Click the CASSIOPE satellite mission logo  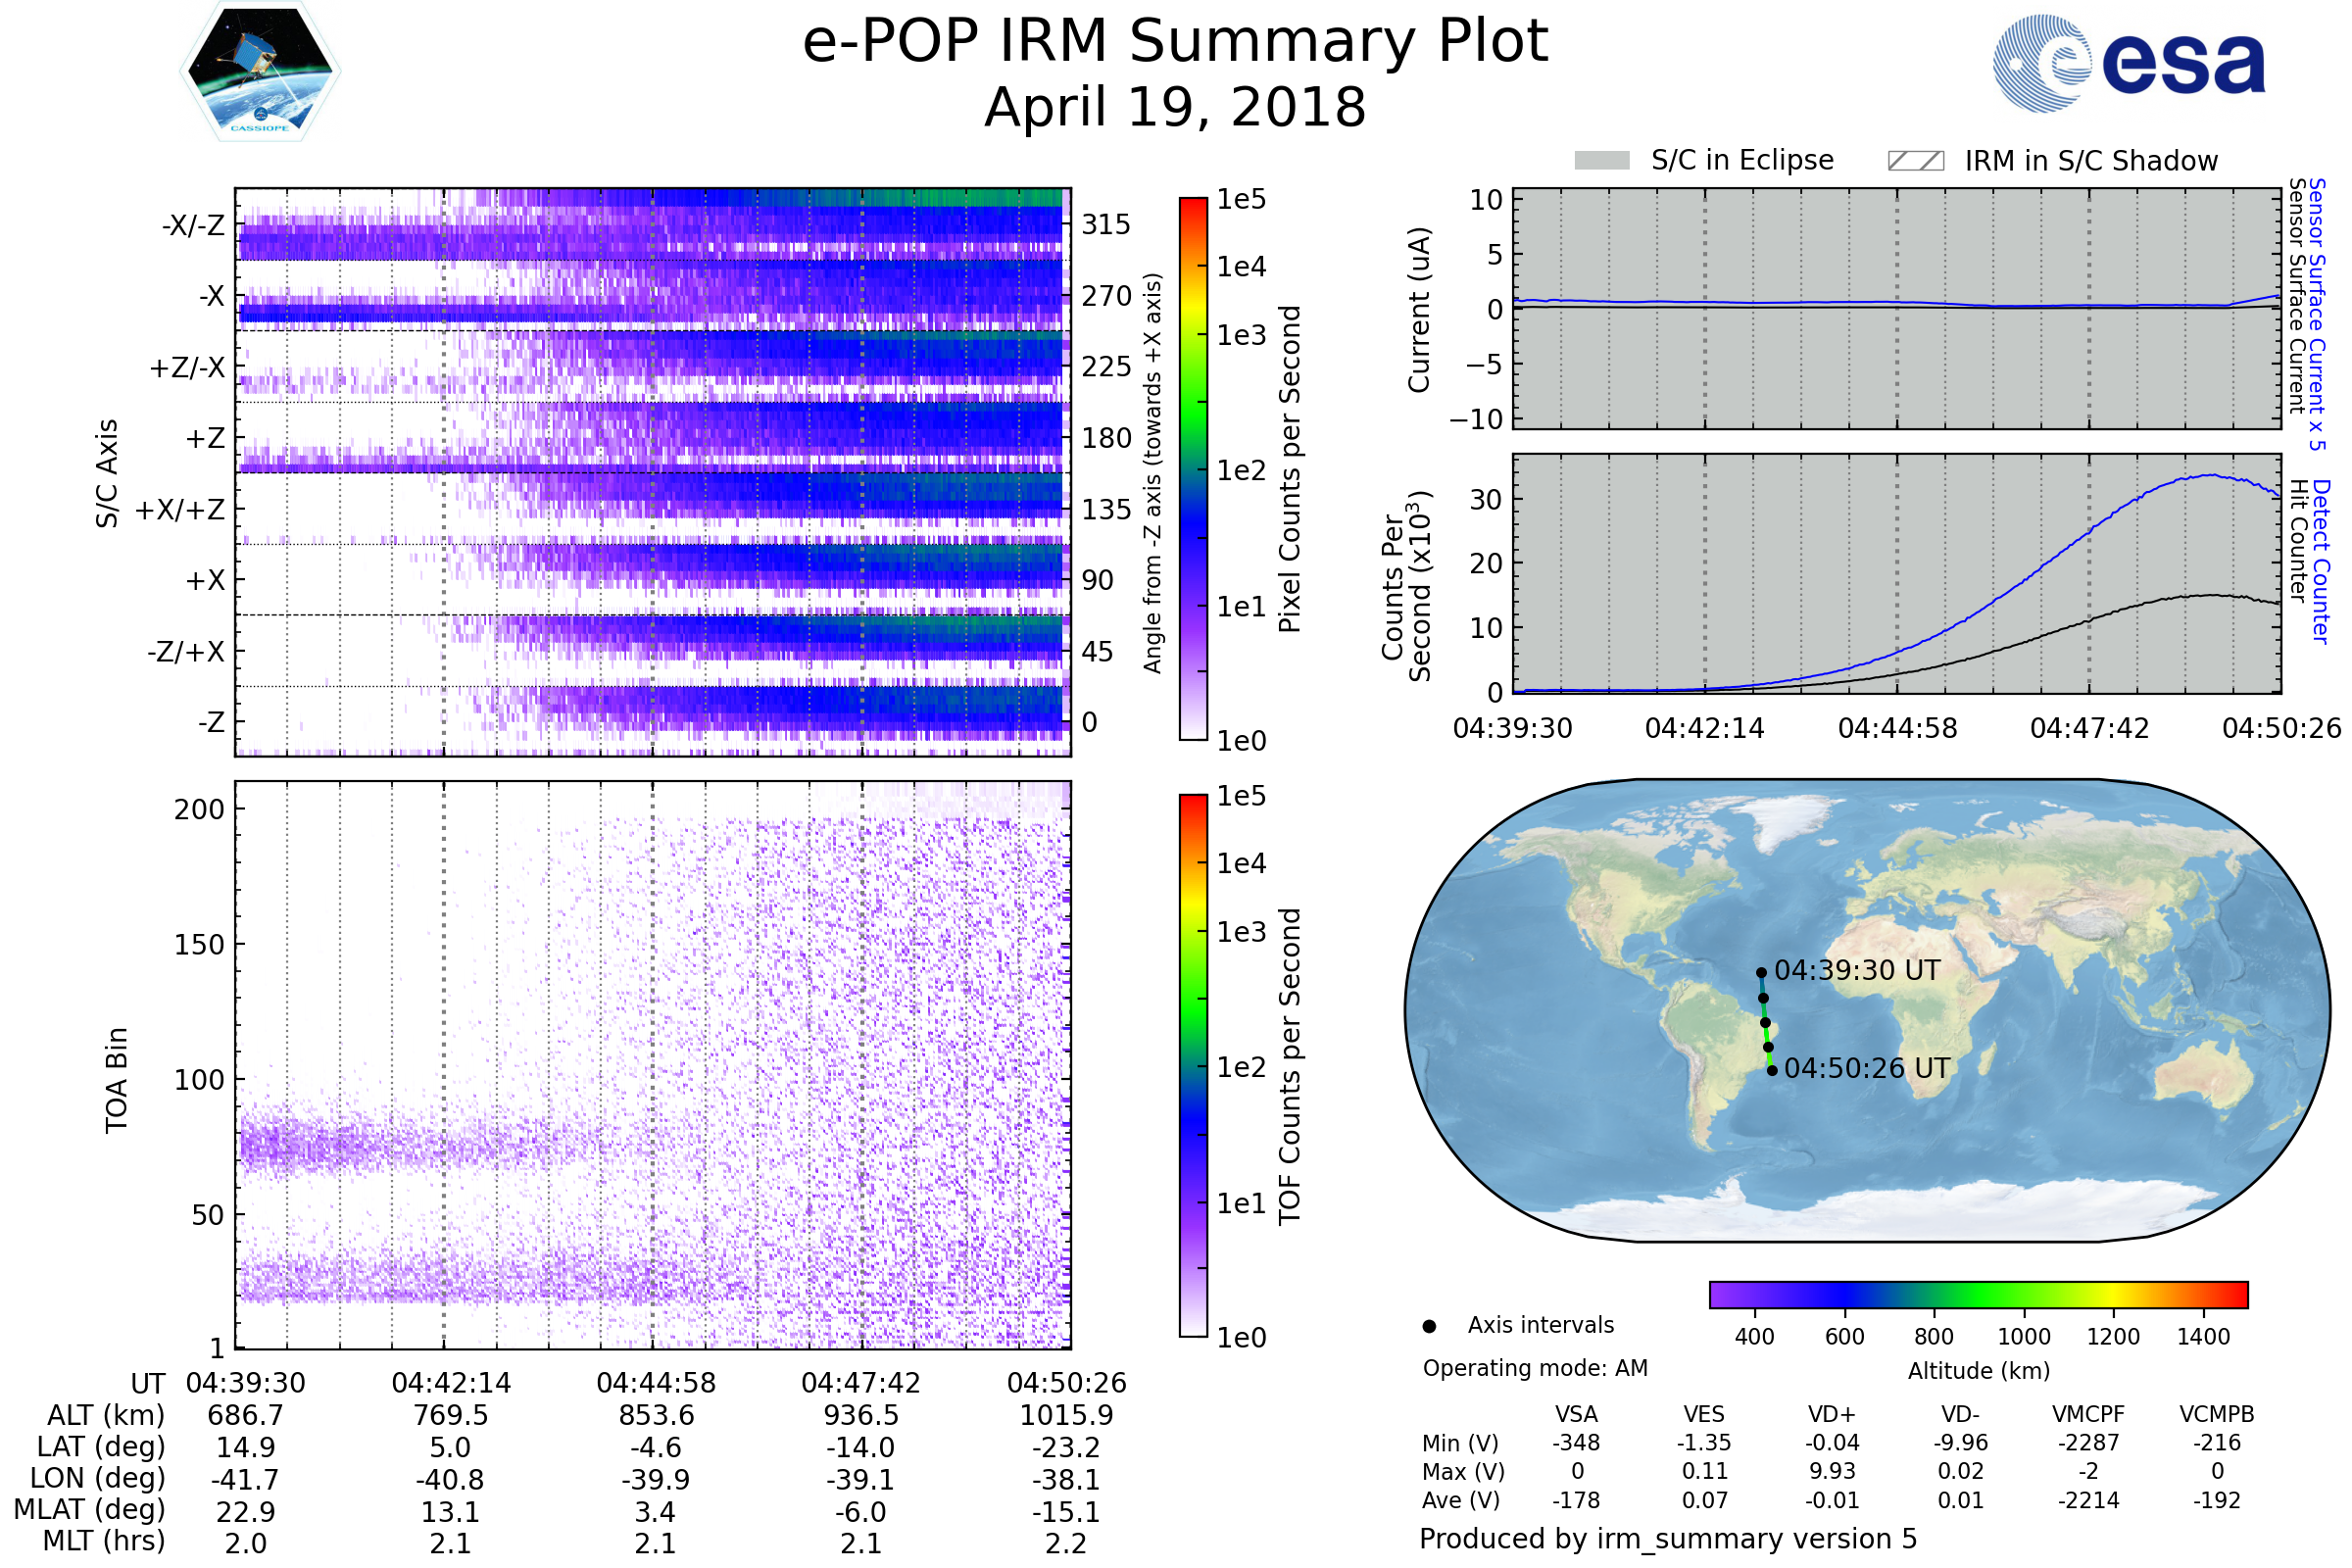click(x=260, y=72)
